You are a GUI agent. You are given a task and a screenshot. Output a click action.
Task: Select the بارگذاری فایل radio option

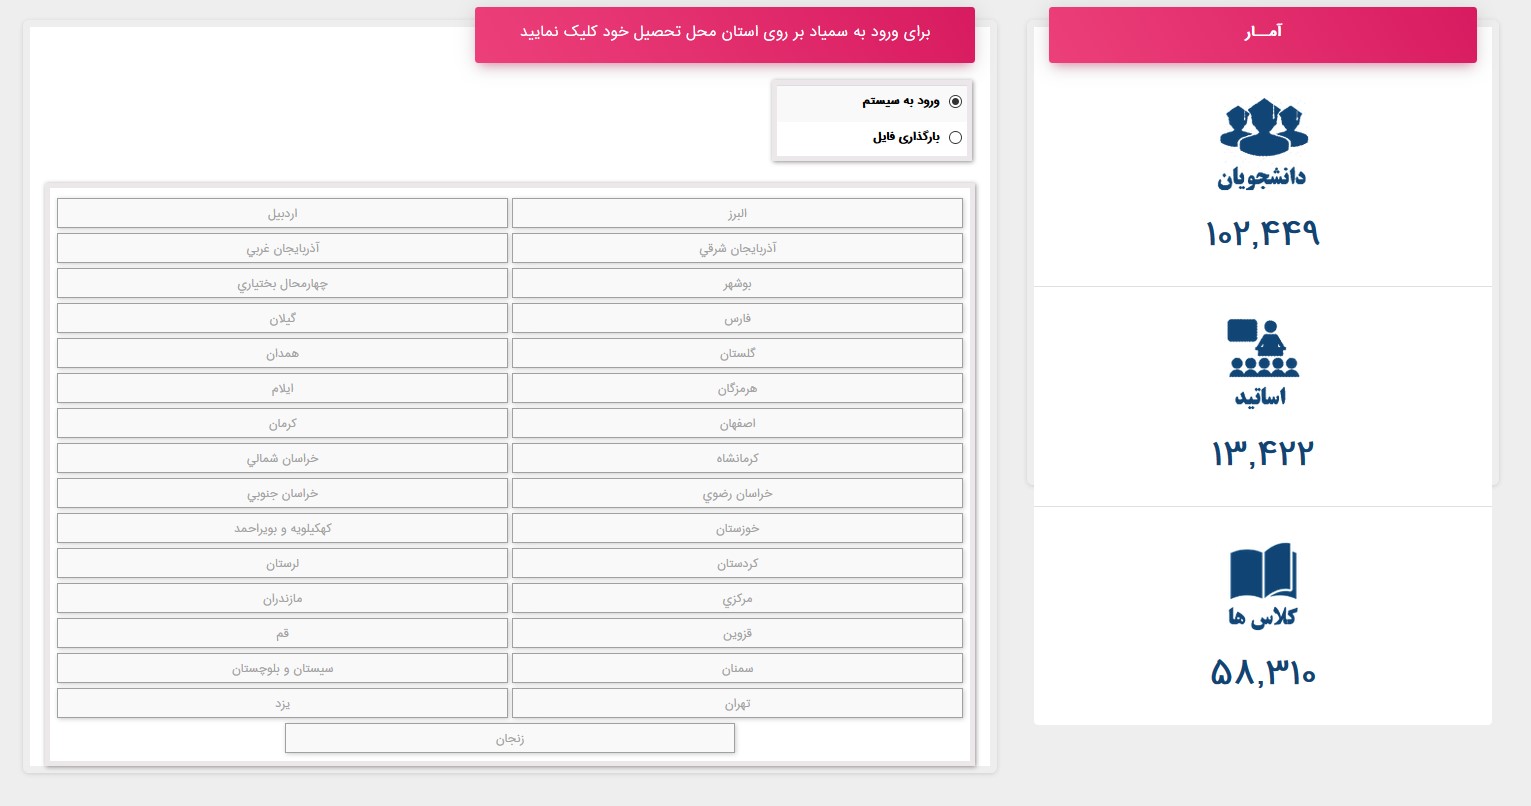click(955, 137)
